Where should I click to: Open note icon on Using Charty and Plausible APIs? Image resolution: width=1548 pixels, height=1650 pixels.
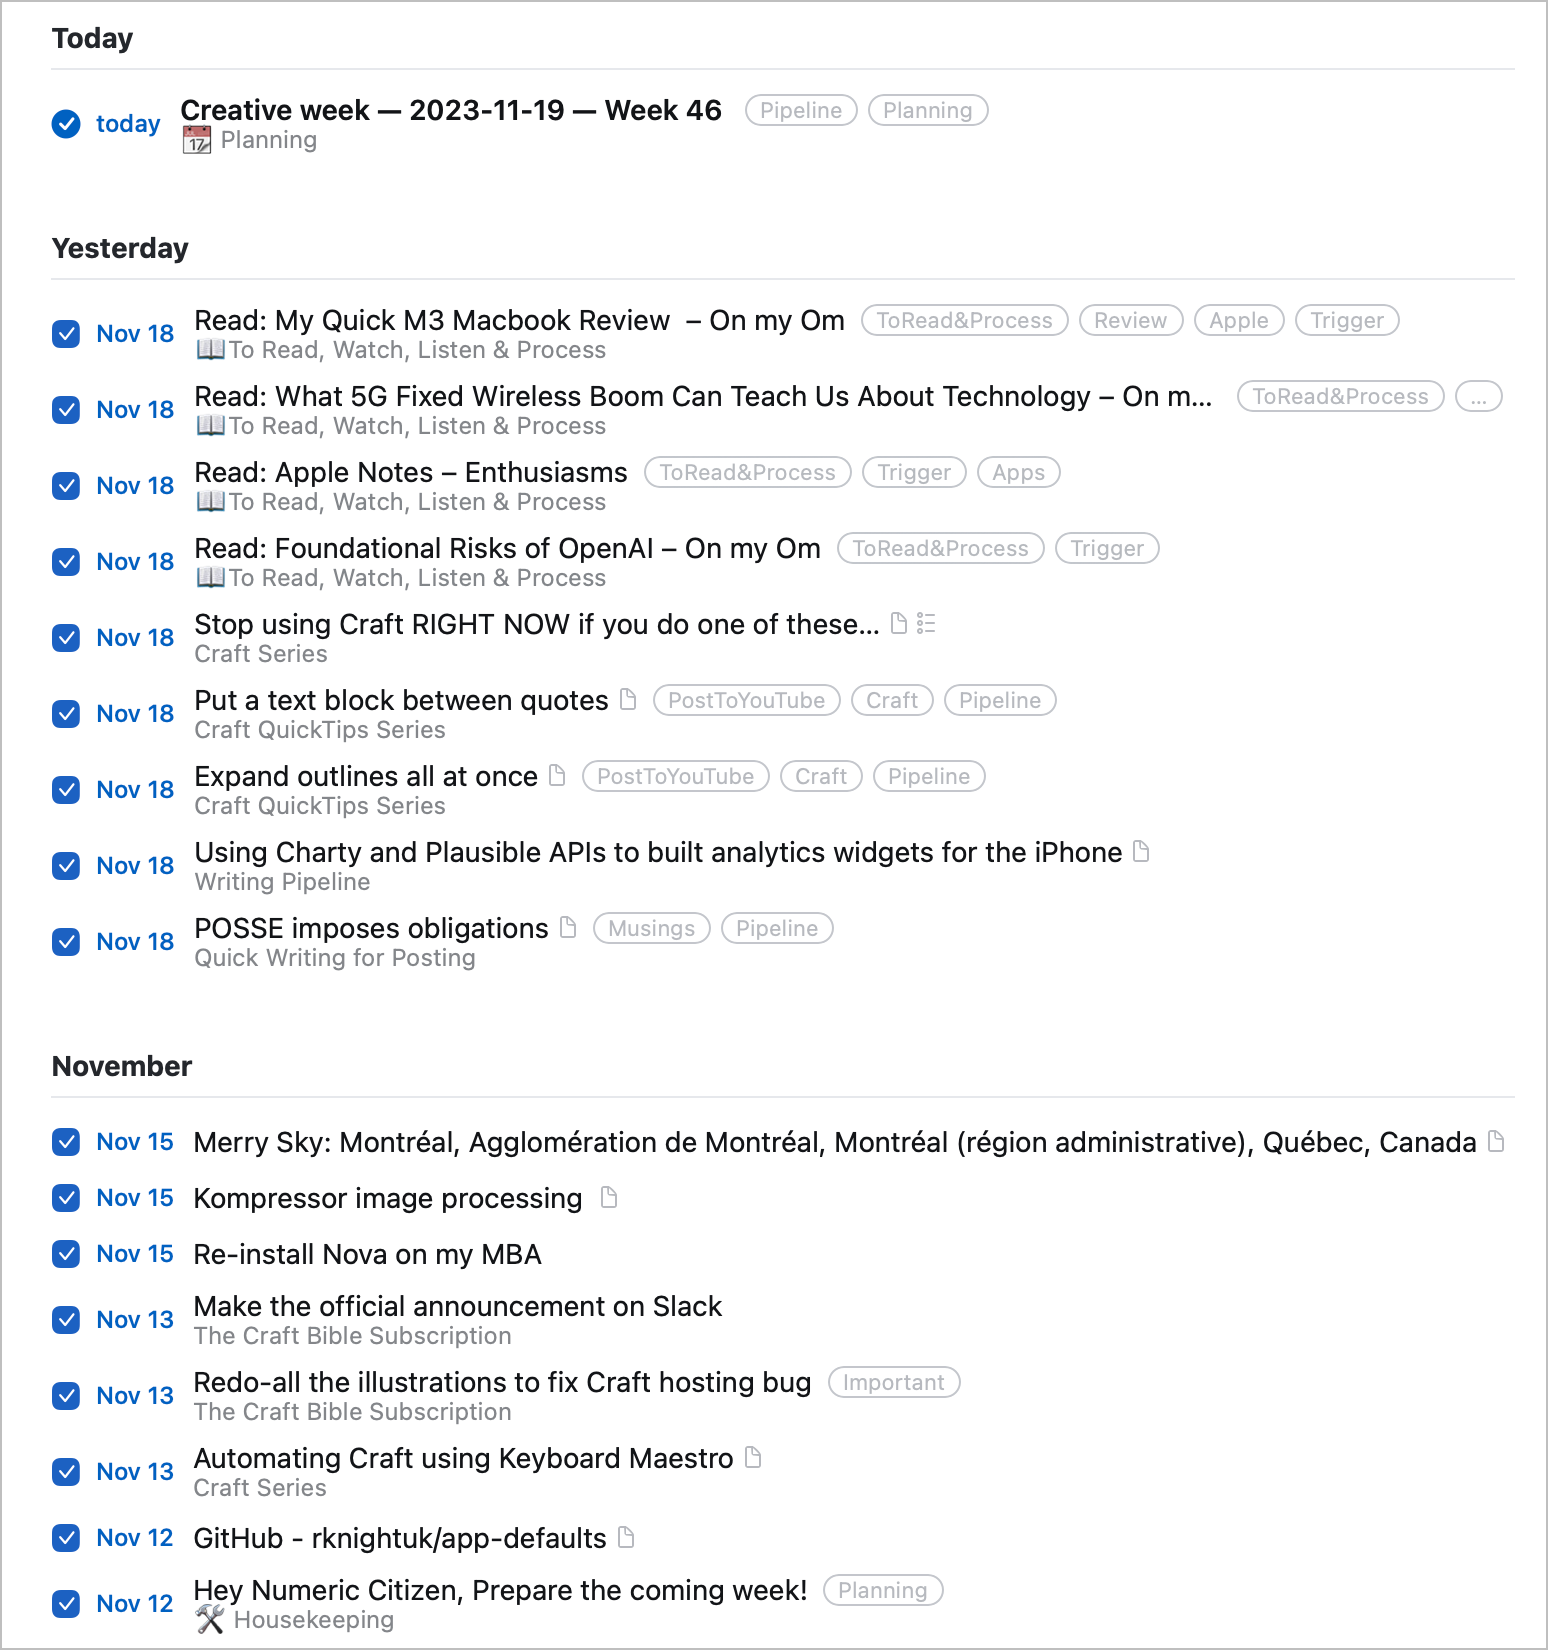1141,851
